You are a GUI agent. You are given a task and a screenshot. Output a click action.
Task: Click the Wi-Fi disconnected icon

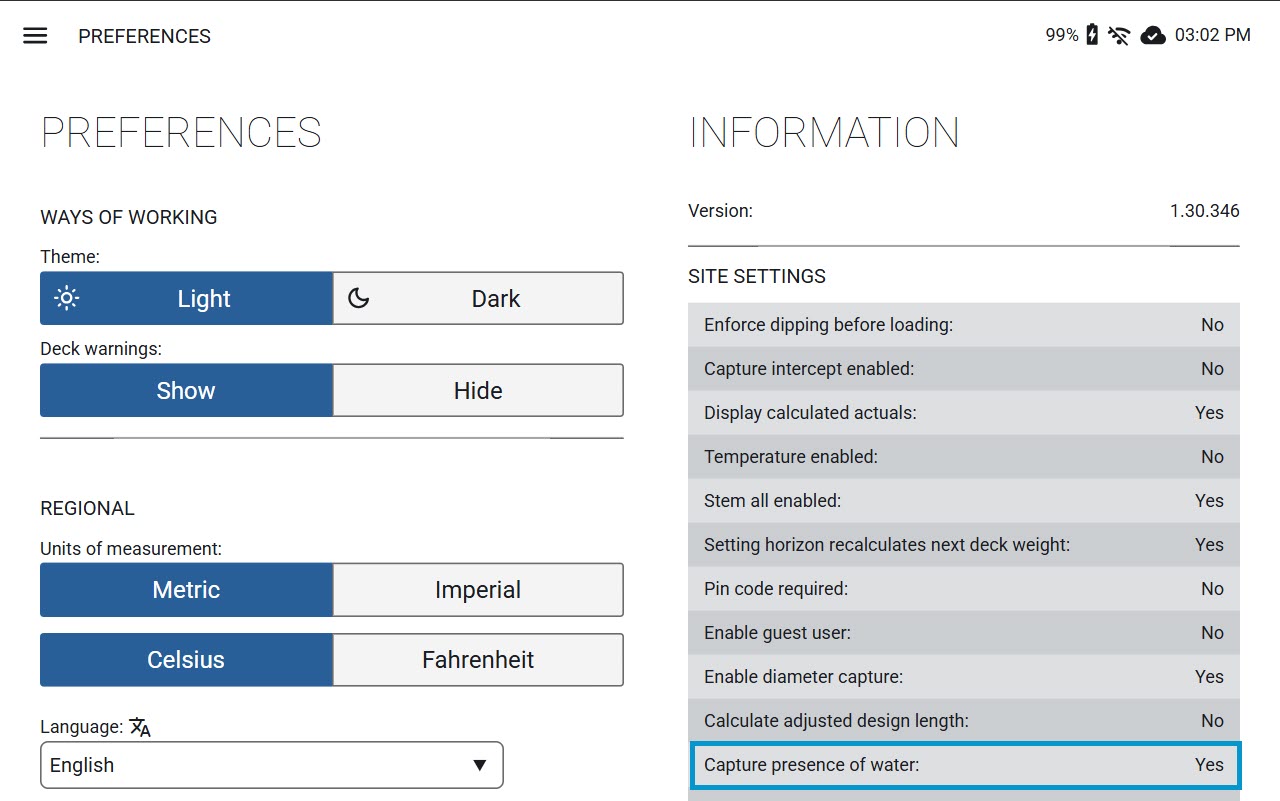point(1119,36)
